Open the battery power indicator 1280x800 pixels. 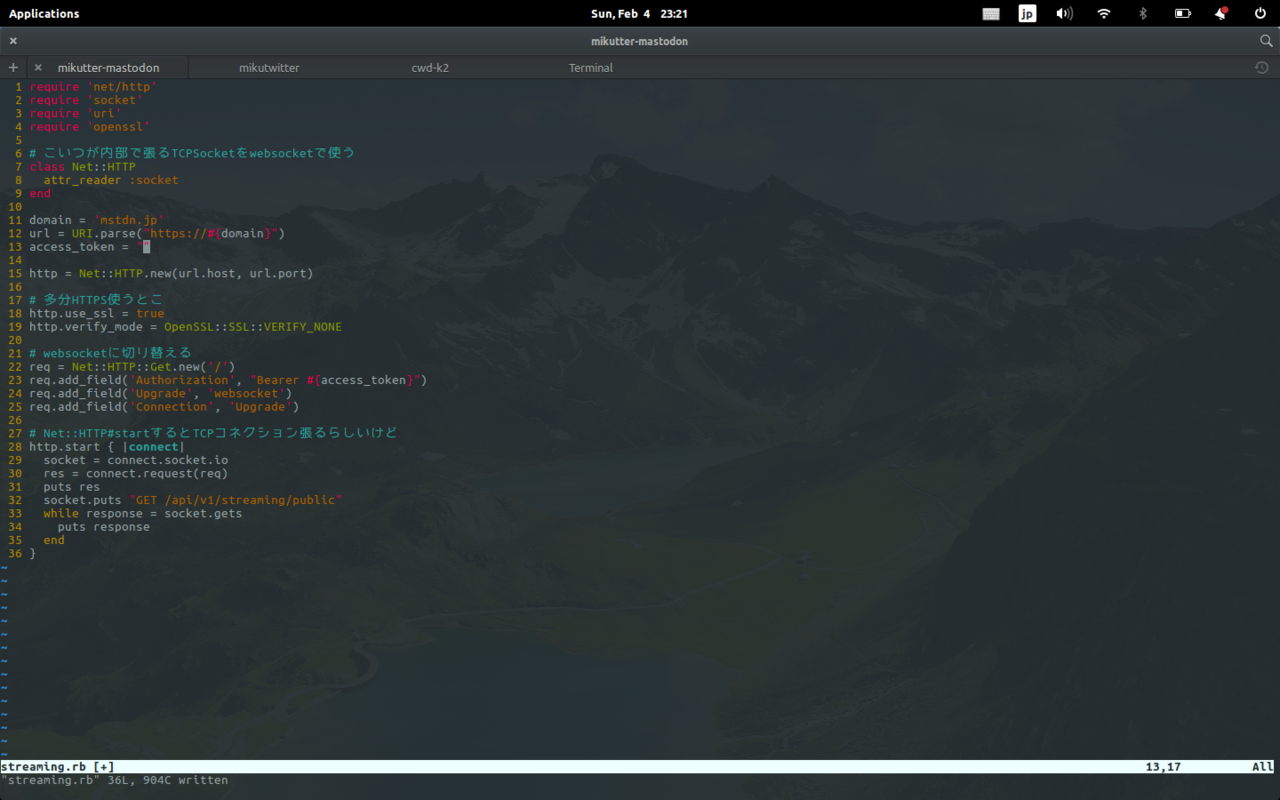point(1182,14)
